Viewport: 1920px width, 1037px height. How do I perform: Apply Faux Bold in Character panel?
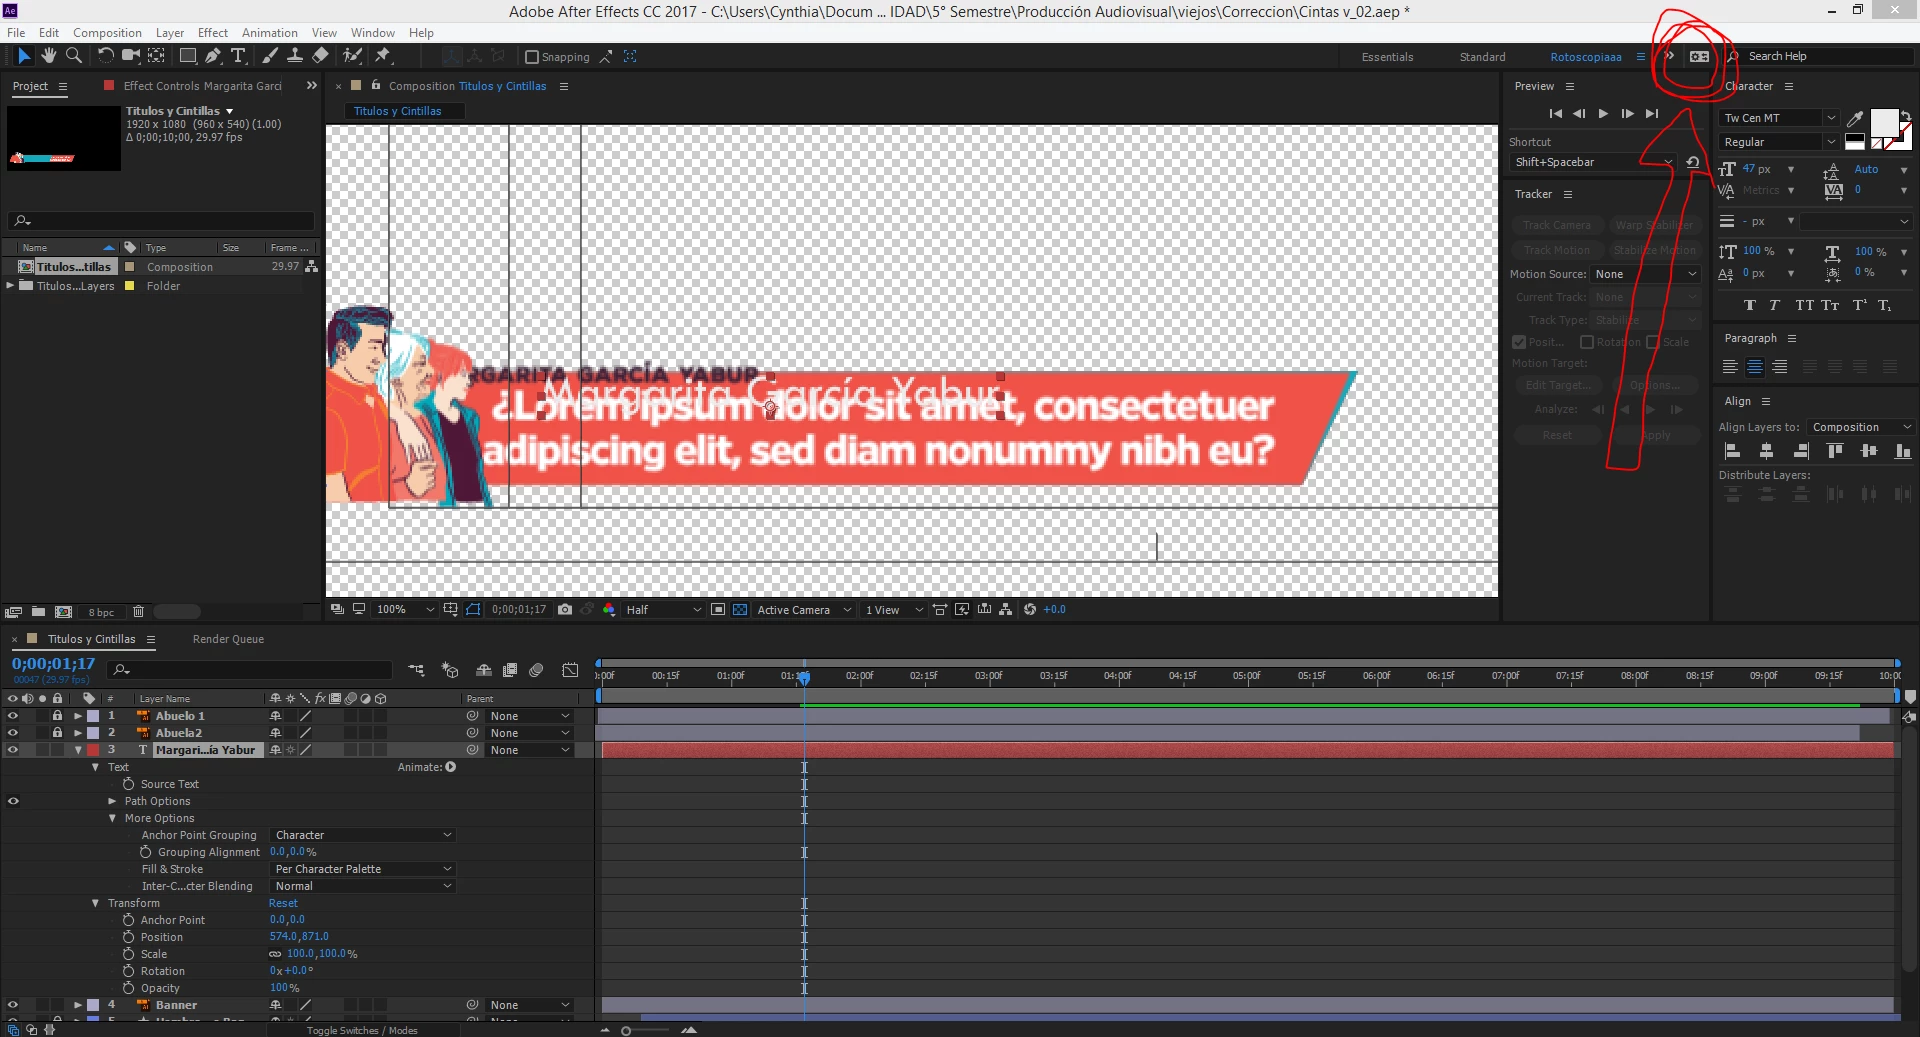pos(1749,305)
